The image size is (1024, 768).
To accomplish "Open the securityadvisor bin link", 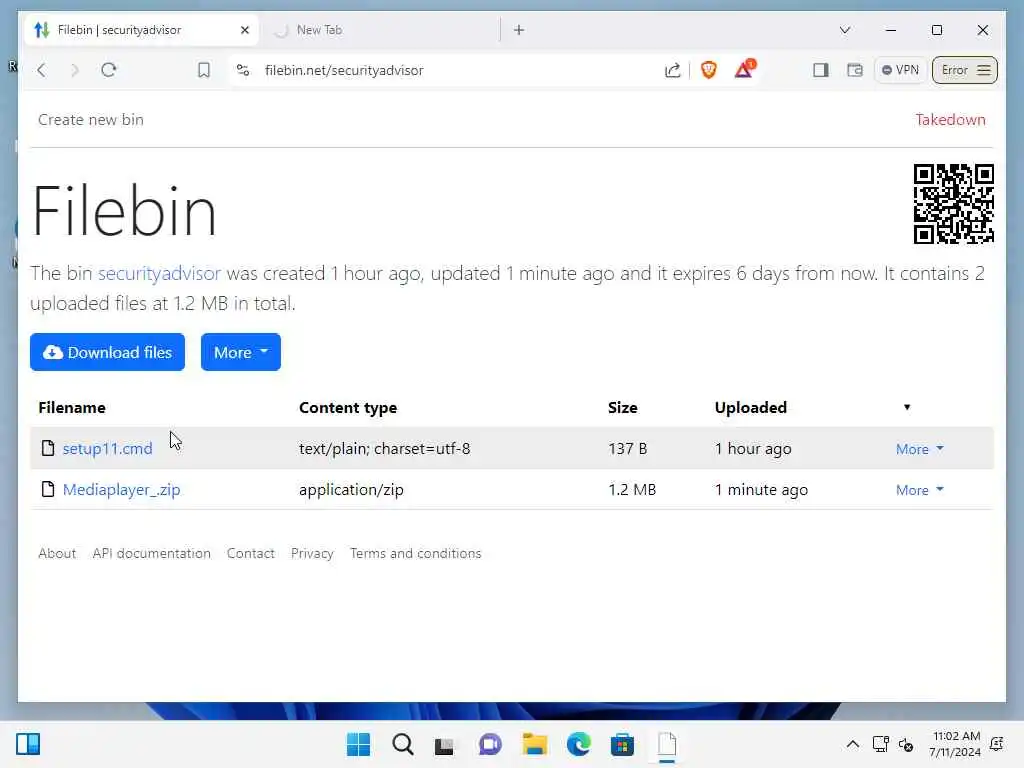I will [159, 273].
